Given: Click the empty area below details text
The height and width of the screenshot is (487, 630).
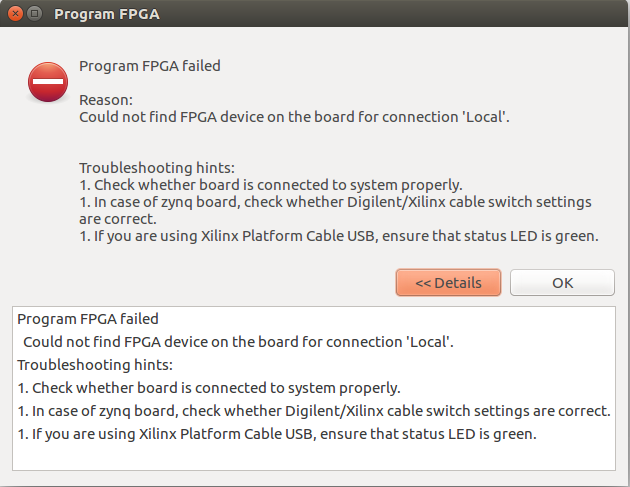Looking at the screenshot, I should (x=314, y=456).
